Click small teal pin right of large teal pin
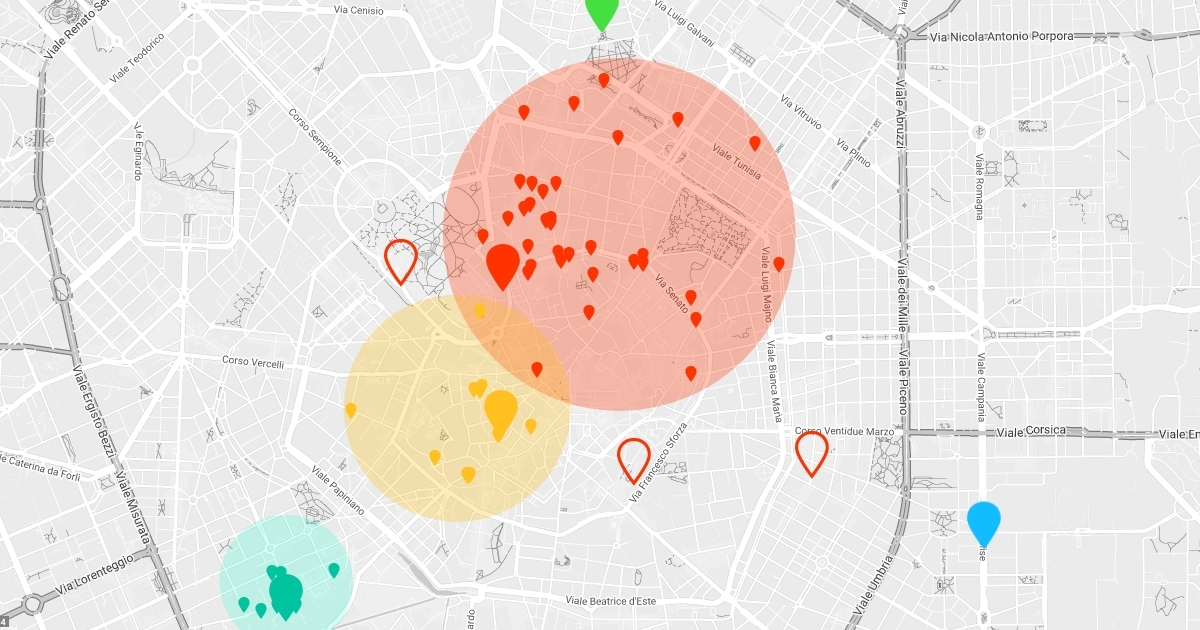 pos(334,570)
